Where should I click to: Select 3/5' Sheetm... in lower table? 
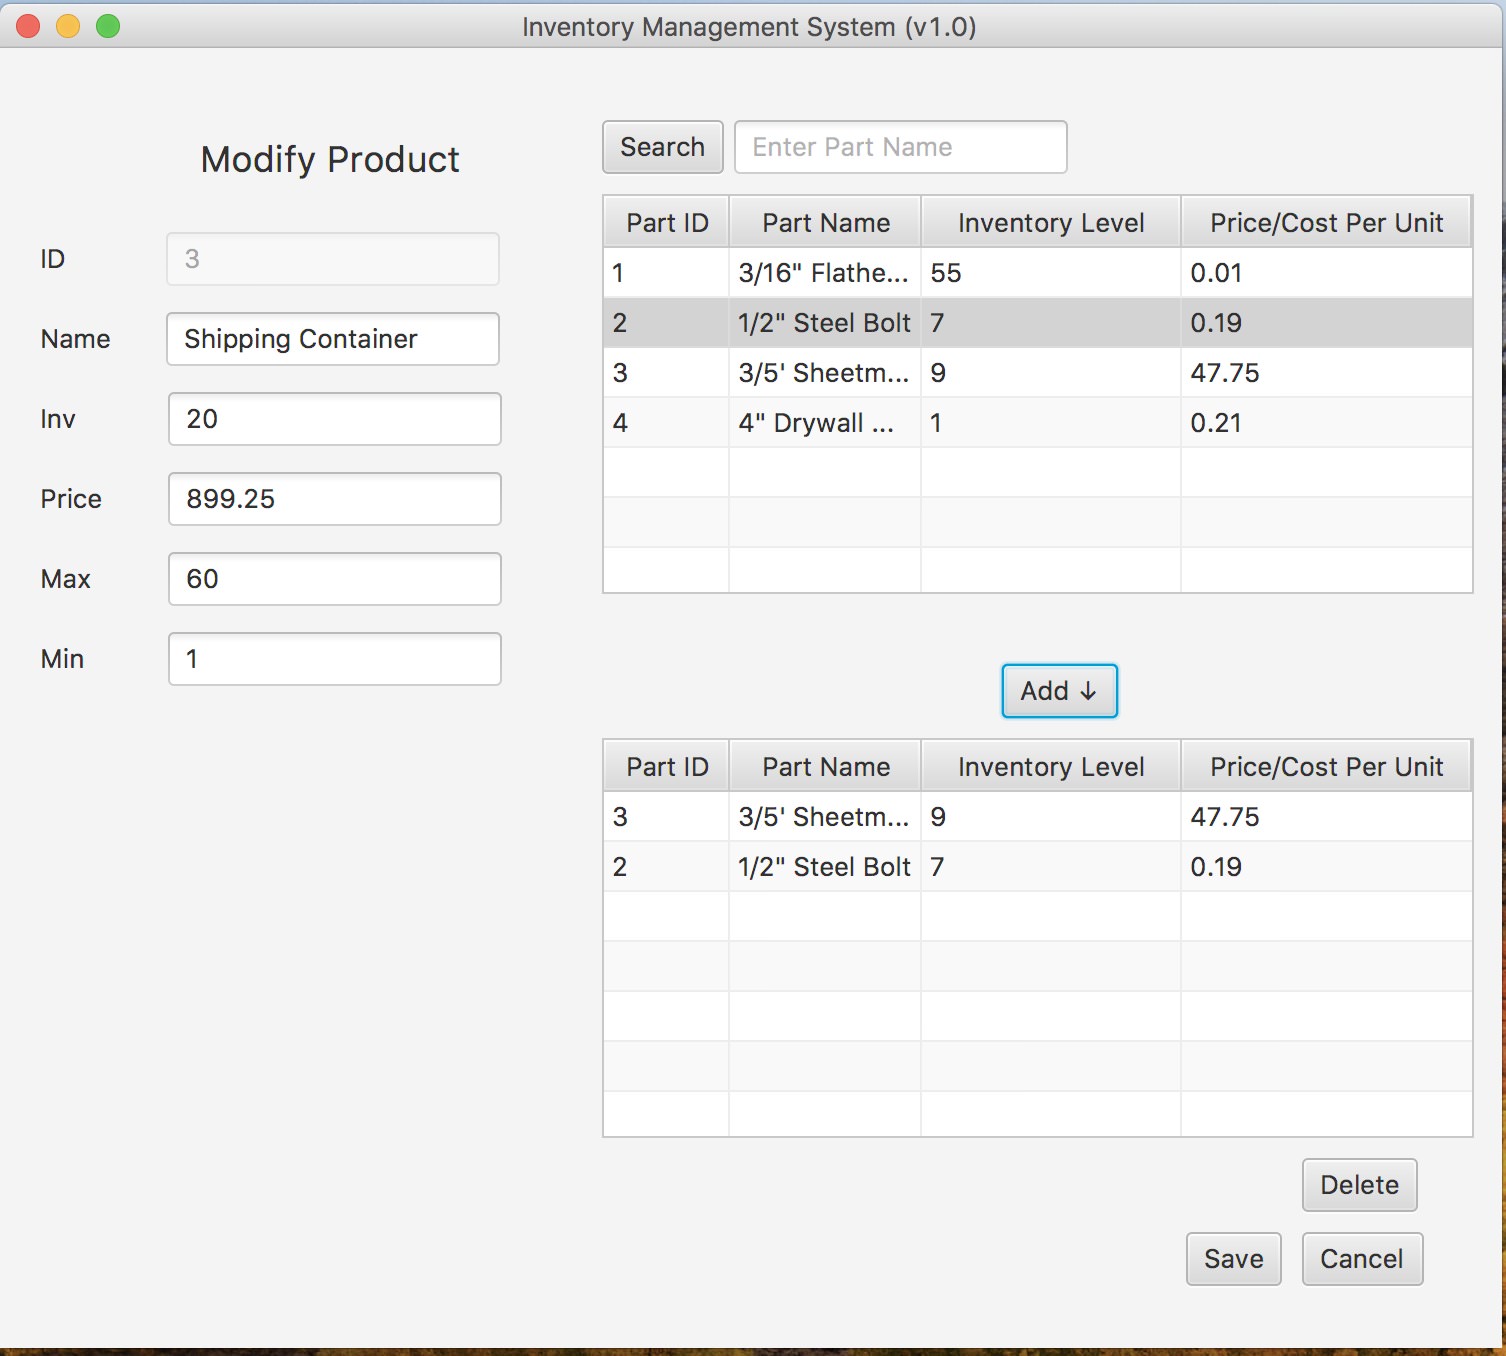pos(1038,817)
